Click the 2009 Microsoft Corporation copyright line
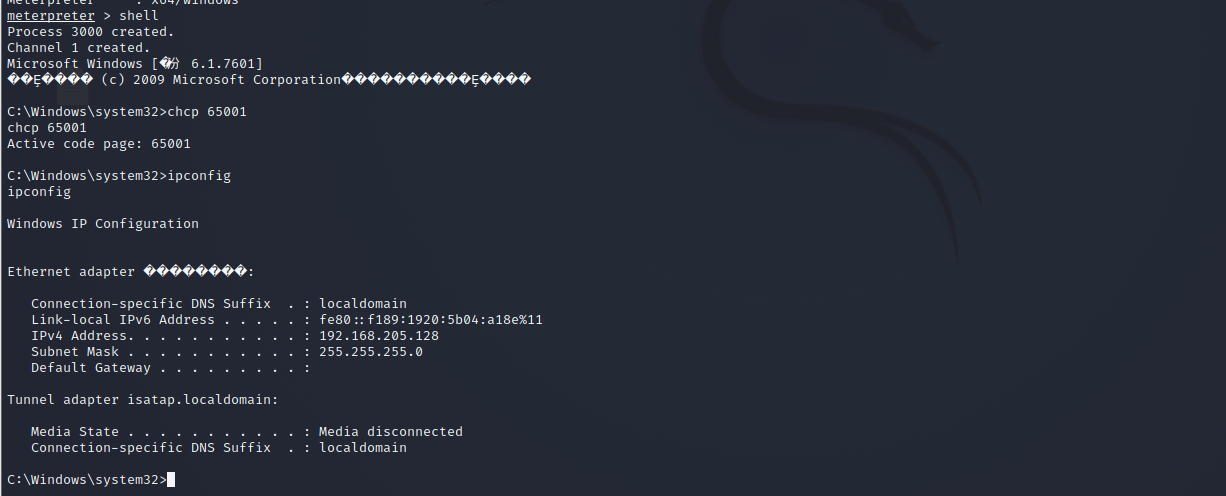Screen dimensions: 1226x496 pyautogui.click(x=269, y=80)
